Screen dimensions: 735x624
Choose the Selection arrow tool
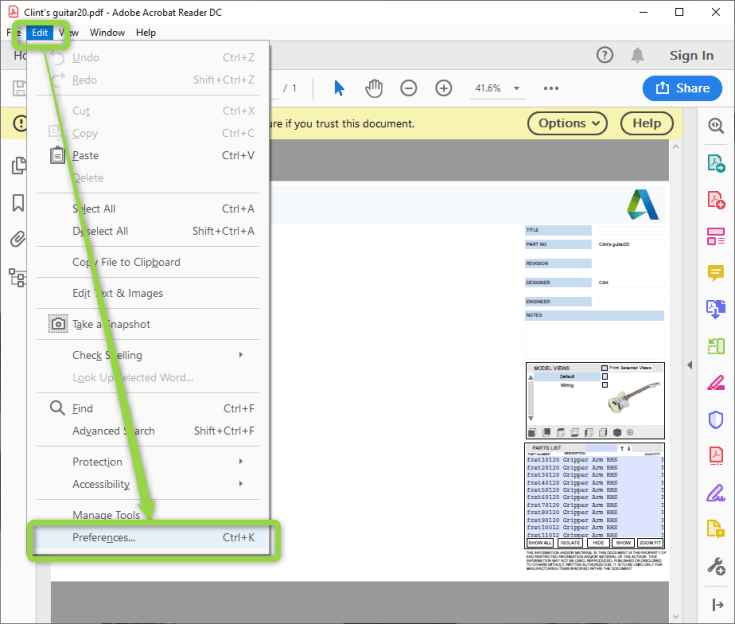click(339, 88)
